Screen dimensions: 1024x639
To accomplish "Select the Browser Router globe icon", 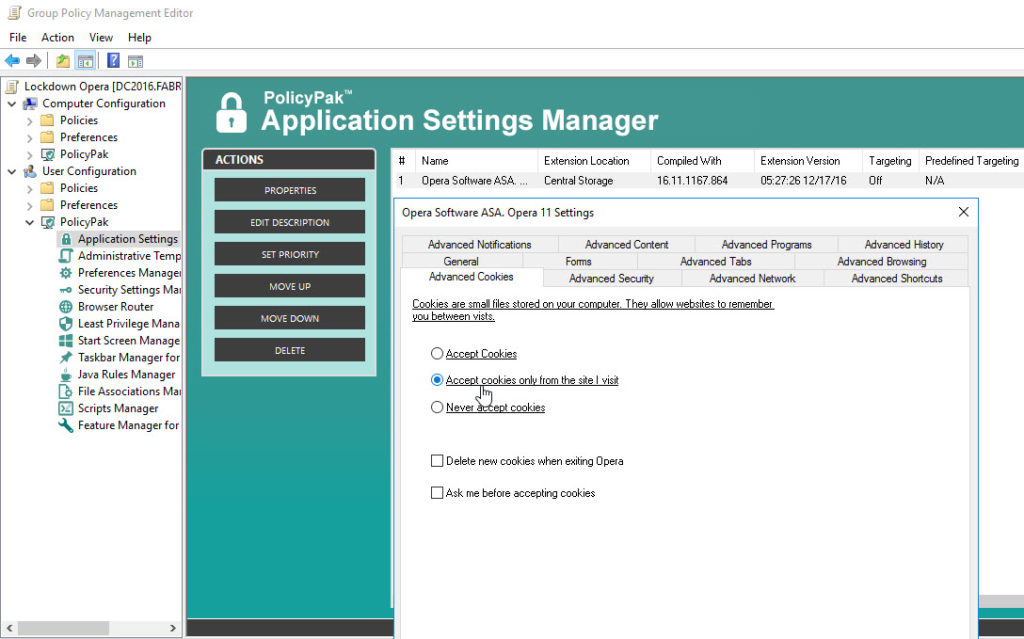I will point(66,307).
